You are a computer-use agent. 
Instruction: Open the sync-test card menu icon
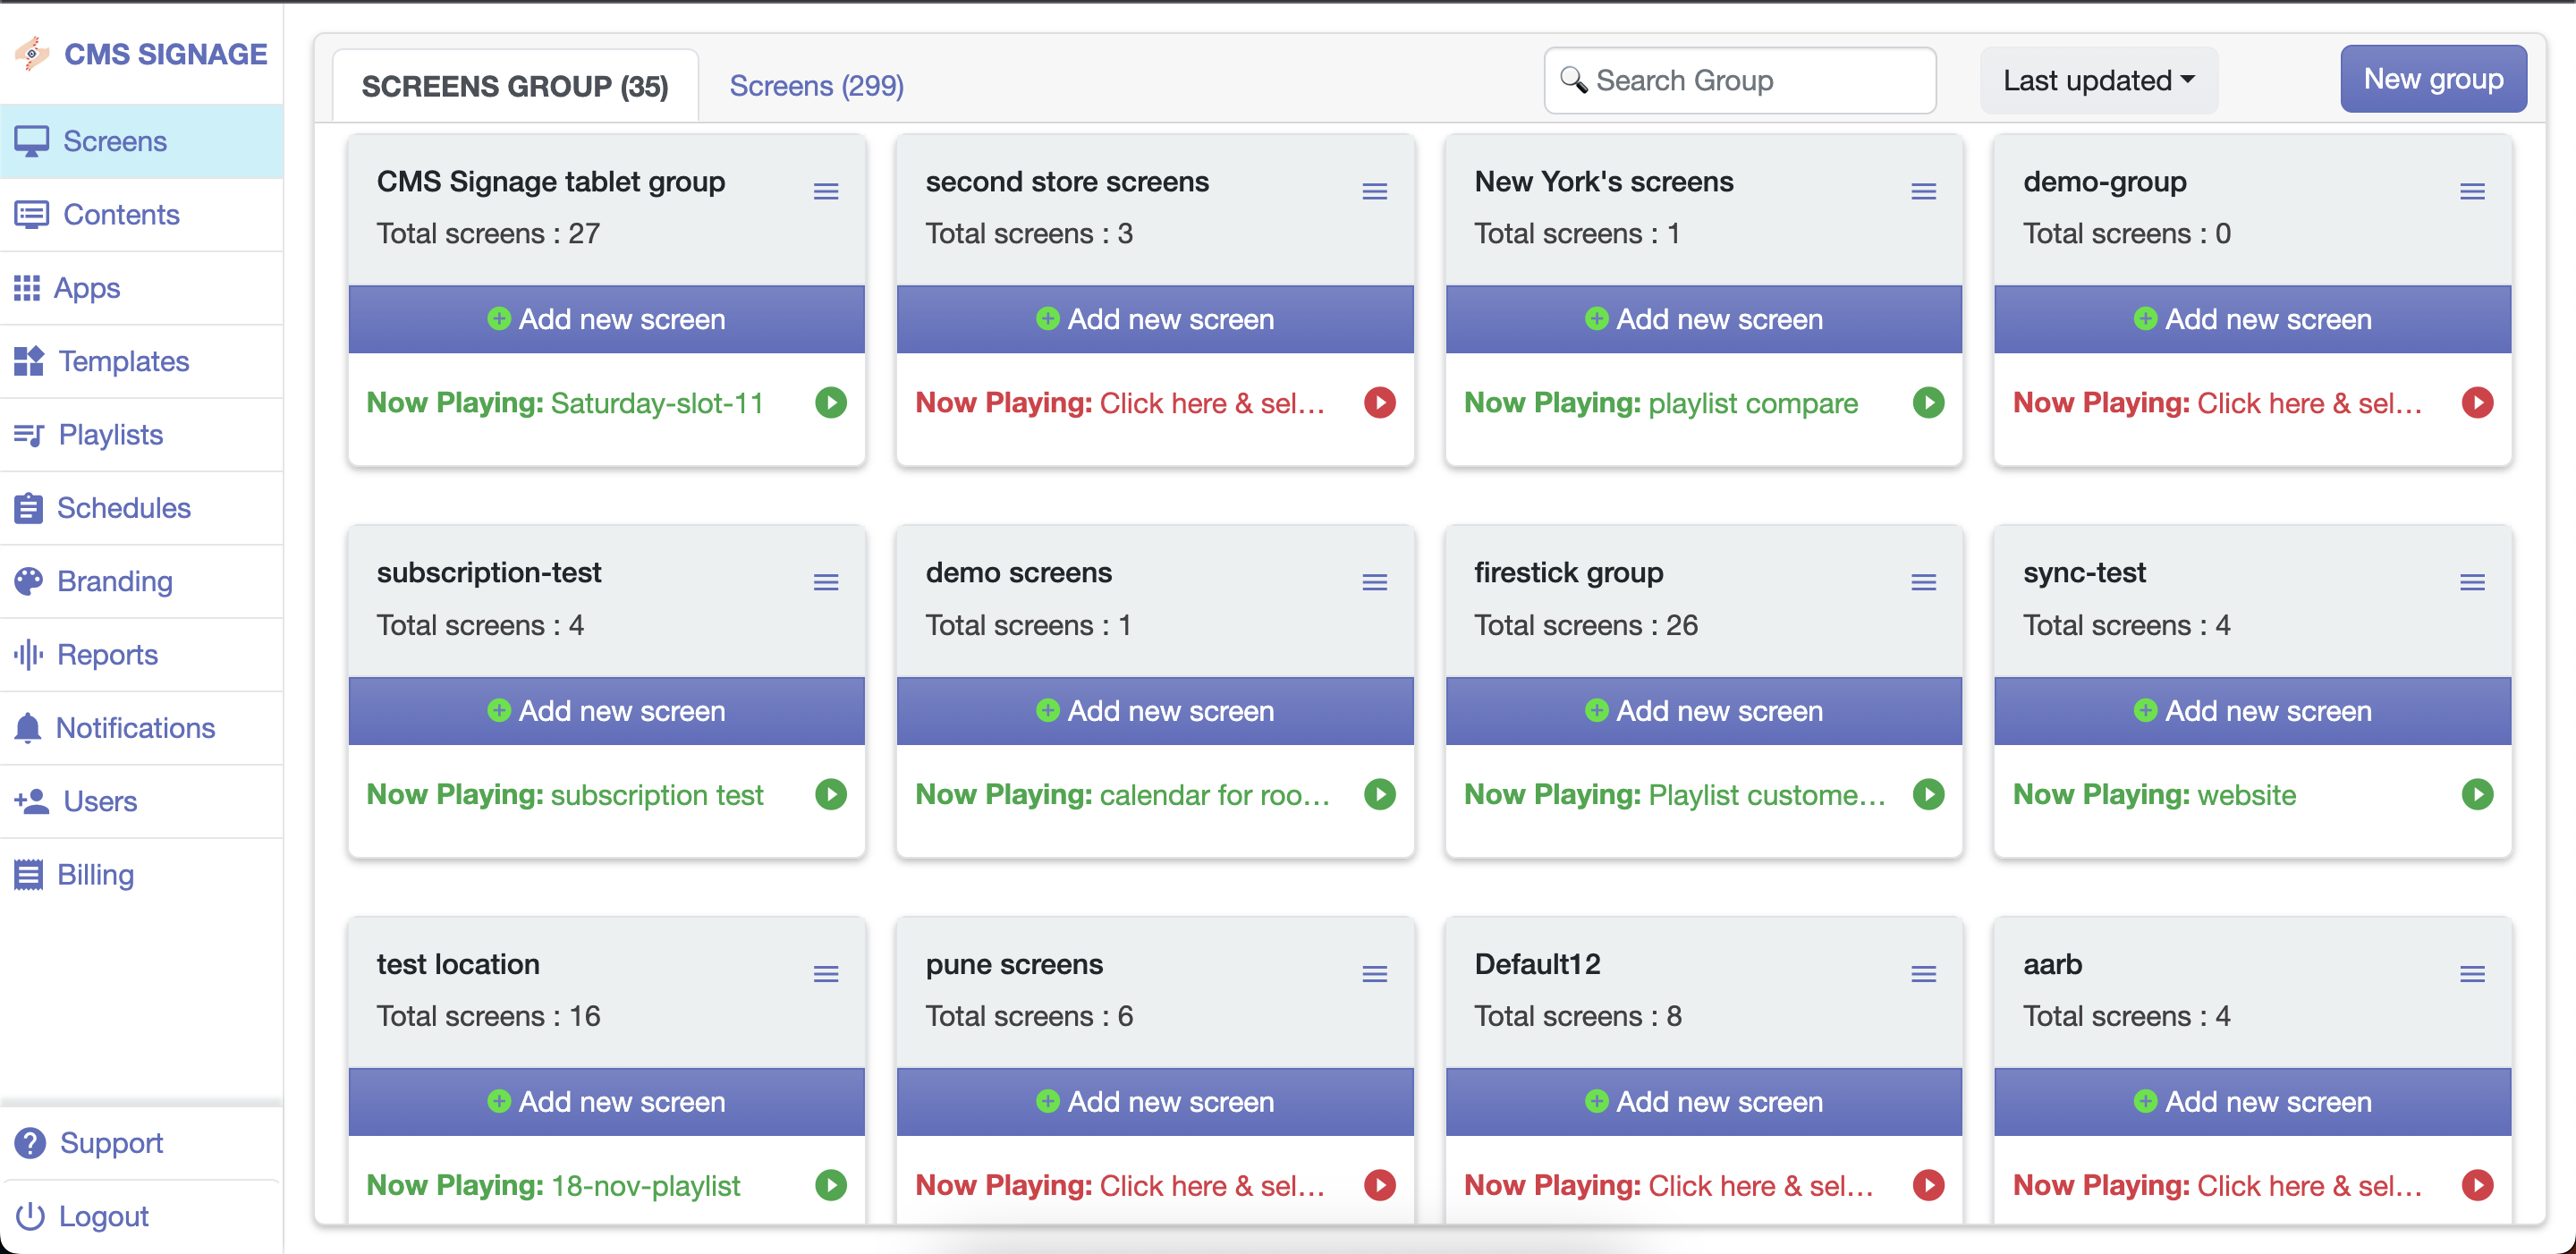coord(2471,582)
